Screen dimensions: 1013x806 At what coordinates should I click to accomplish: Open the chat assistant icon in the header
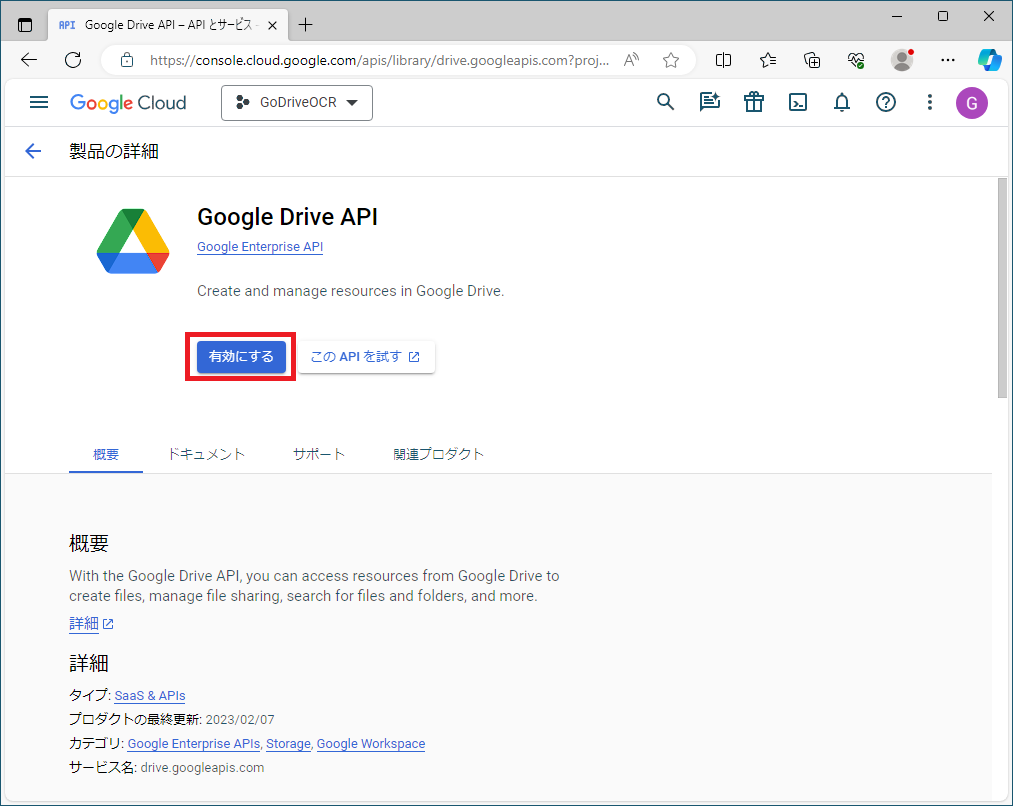(x=709, y=102)
